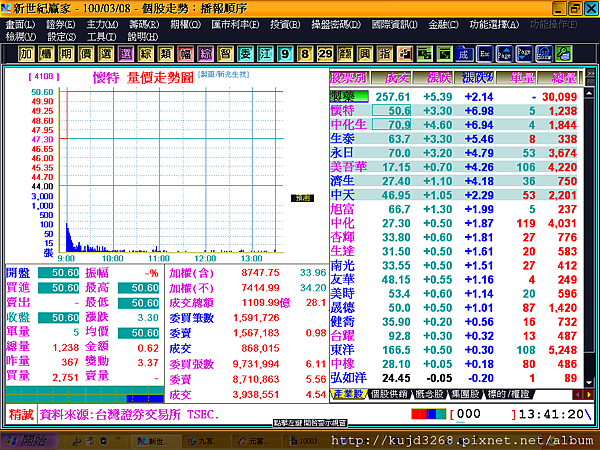
Task: Click the 單量 column header
Action: [516, 78]
